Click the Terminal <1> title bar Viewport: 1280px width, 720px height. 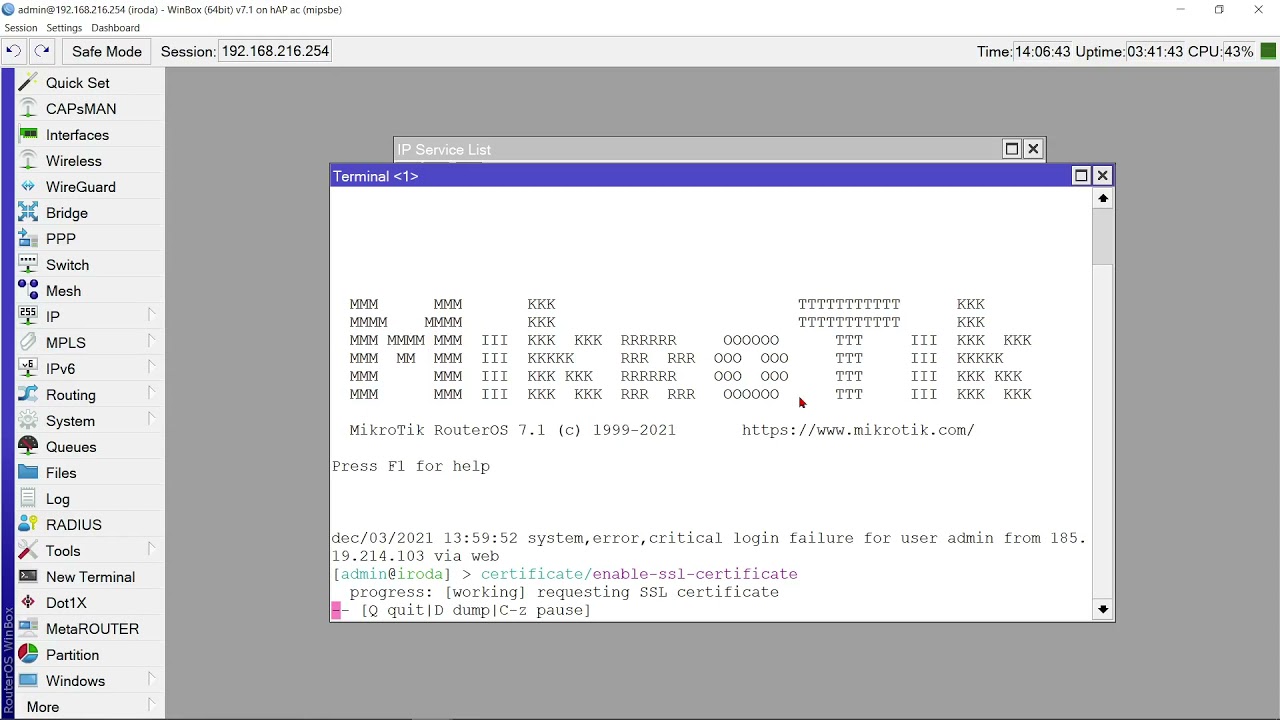(x=700, y=176)
